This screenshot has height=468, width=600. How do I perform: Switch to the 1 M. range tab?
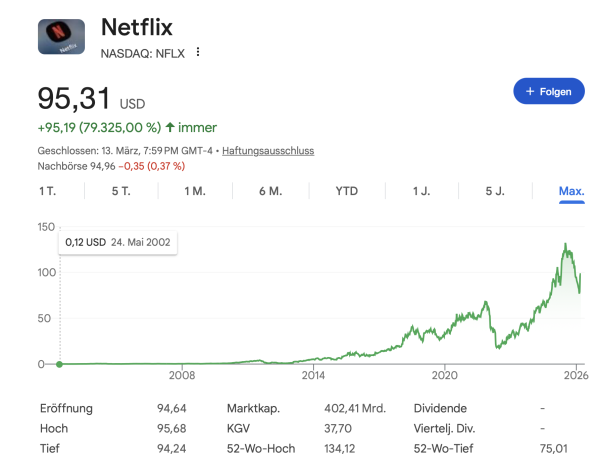pos(195,191)
